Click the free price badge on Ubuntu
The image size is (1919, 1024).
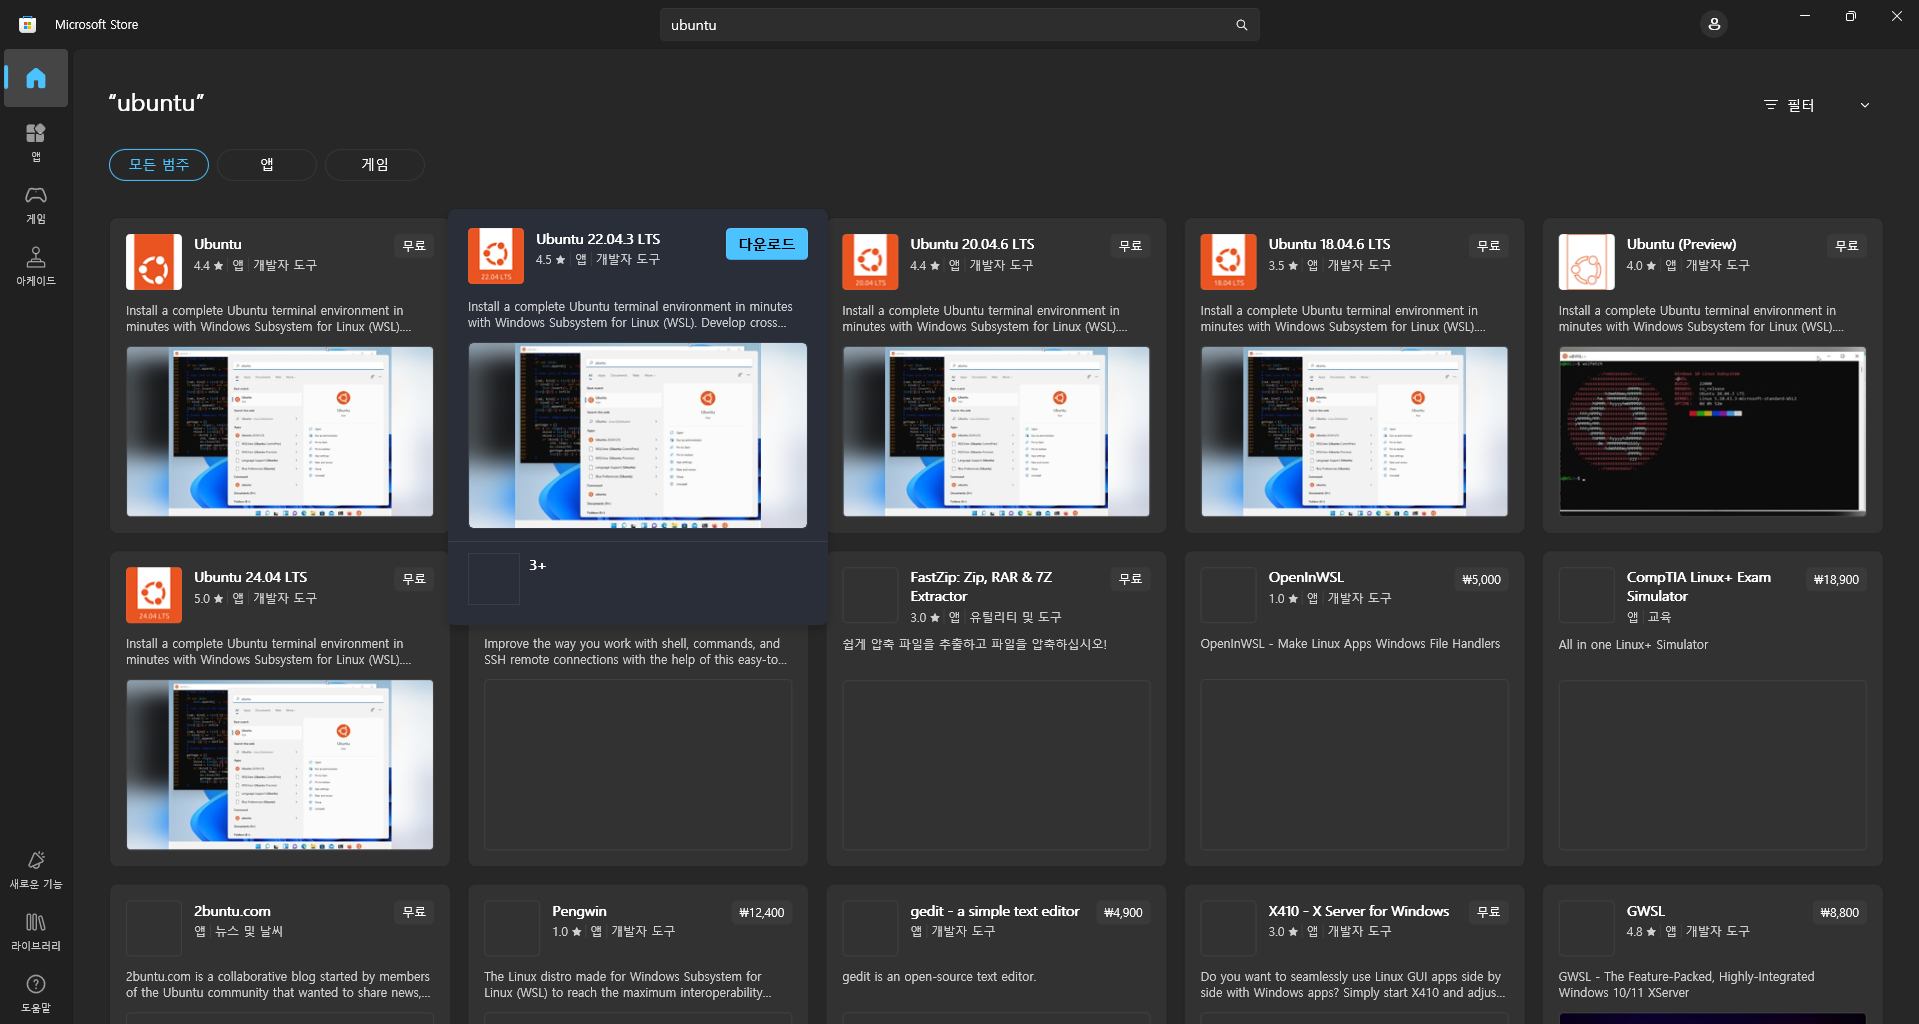click(414, 246)
